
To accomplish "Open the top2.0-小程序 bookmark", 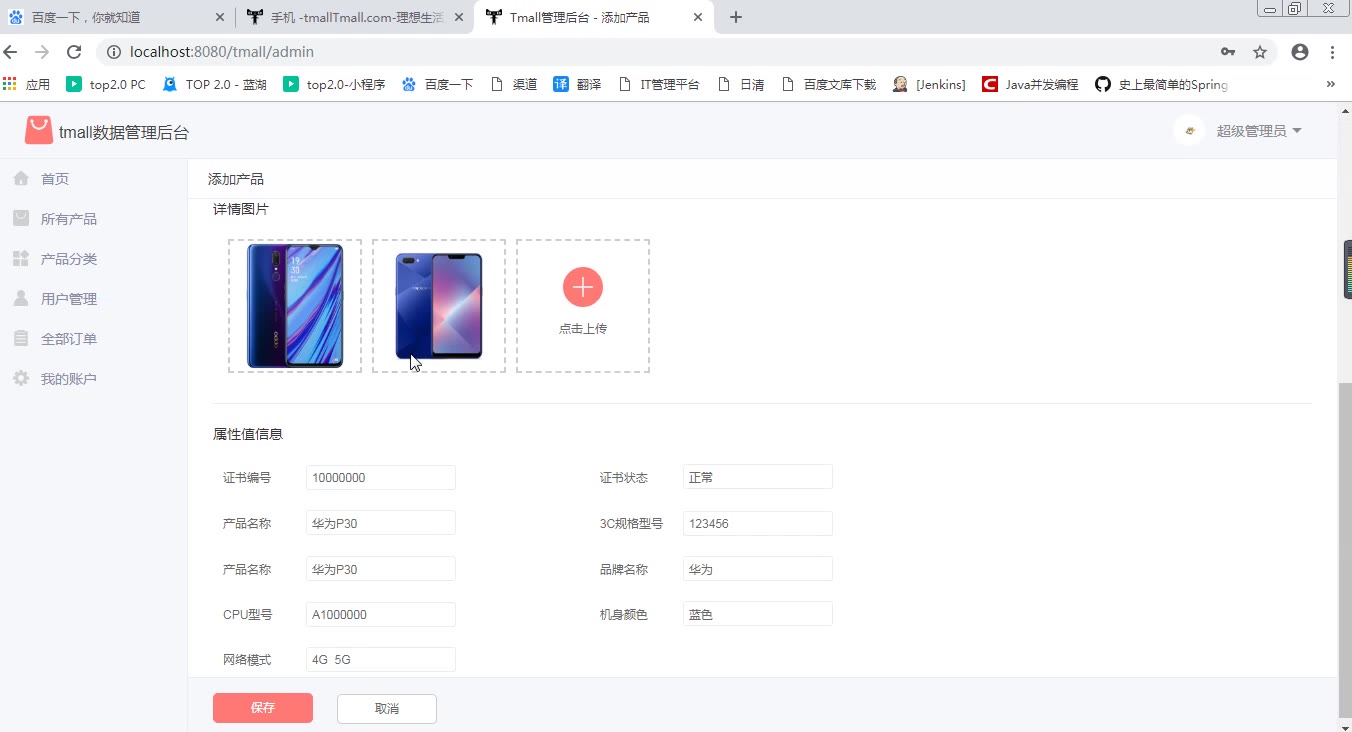I will (335, 85).
